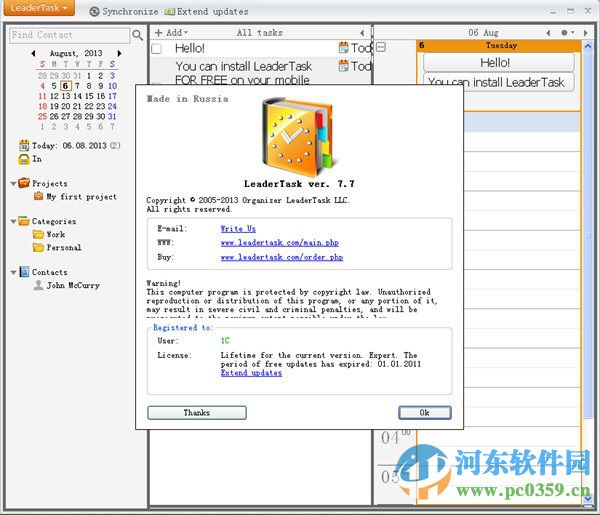The height and width of the screenshot is (515, 600).
Task: Click the All tasks header
Action: [259, 33]
